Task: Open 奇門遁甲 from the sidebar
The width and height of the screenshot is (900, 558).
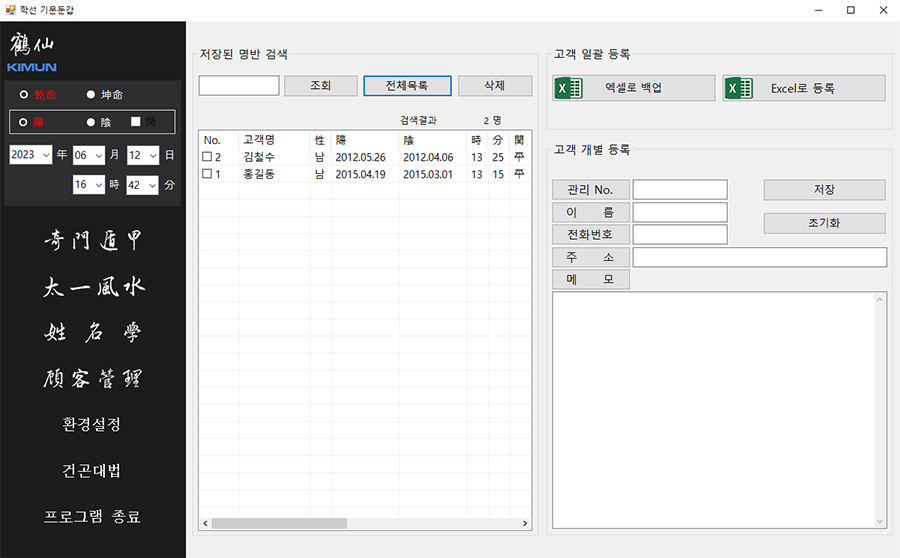Action: pyautogui.click(x=93, y=240)
